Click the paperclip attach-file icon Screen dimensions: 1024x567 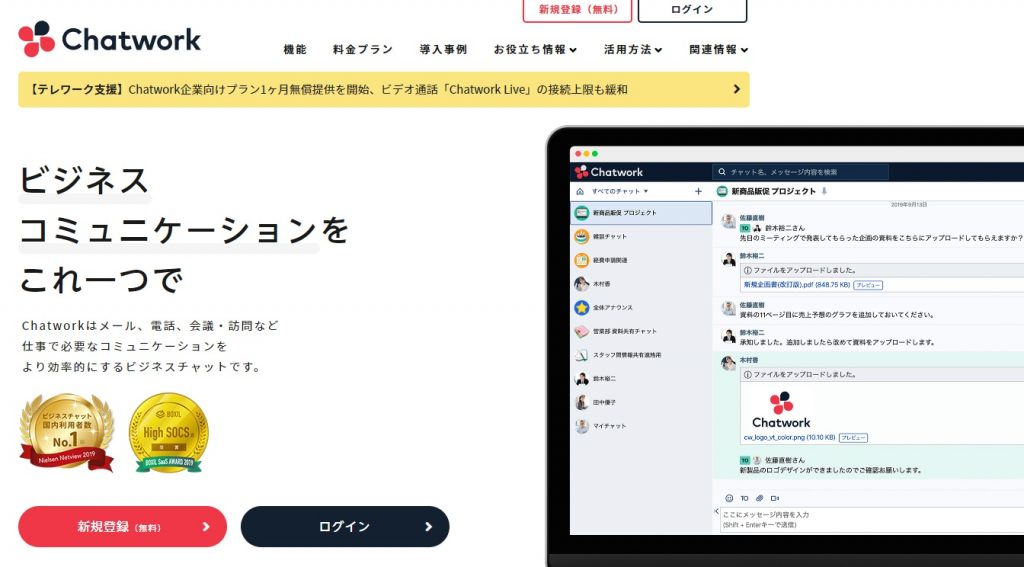[760, 498]
